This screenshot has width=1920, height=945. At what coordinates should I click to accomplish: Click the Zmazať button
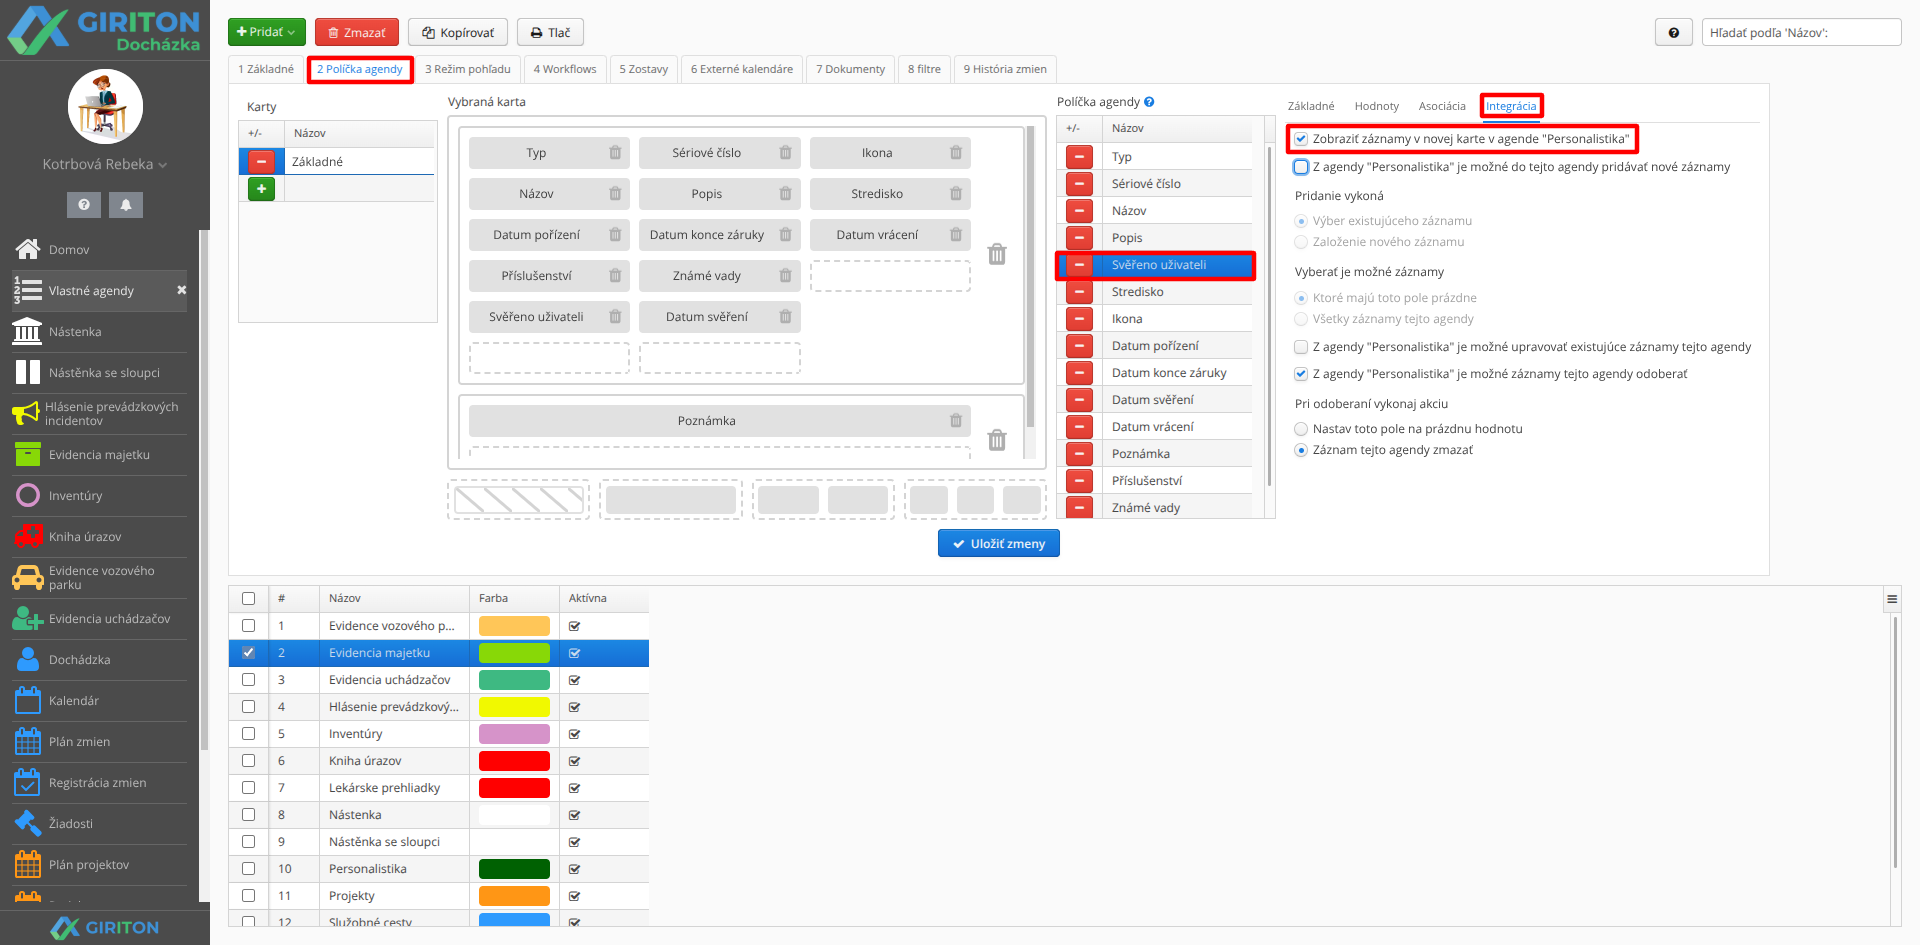coord(357,32)
